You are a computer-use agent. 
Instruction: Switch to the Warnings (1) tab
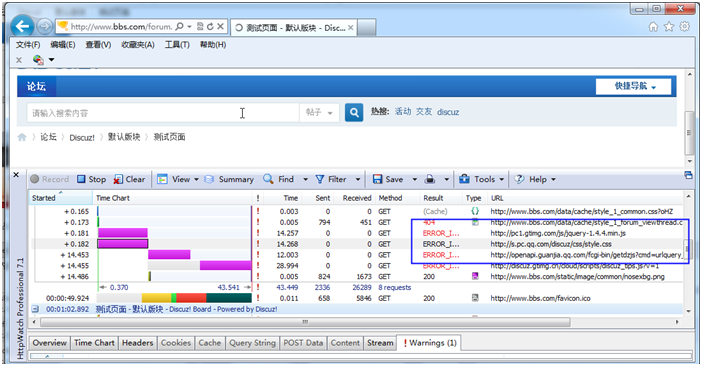click(430, 343)
